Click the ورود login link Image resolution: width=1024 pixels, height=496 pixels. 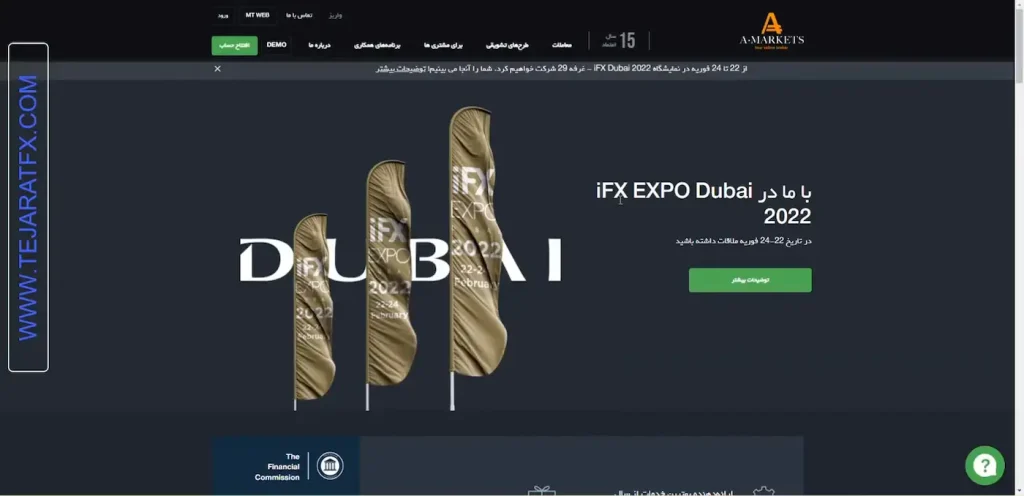222,15
